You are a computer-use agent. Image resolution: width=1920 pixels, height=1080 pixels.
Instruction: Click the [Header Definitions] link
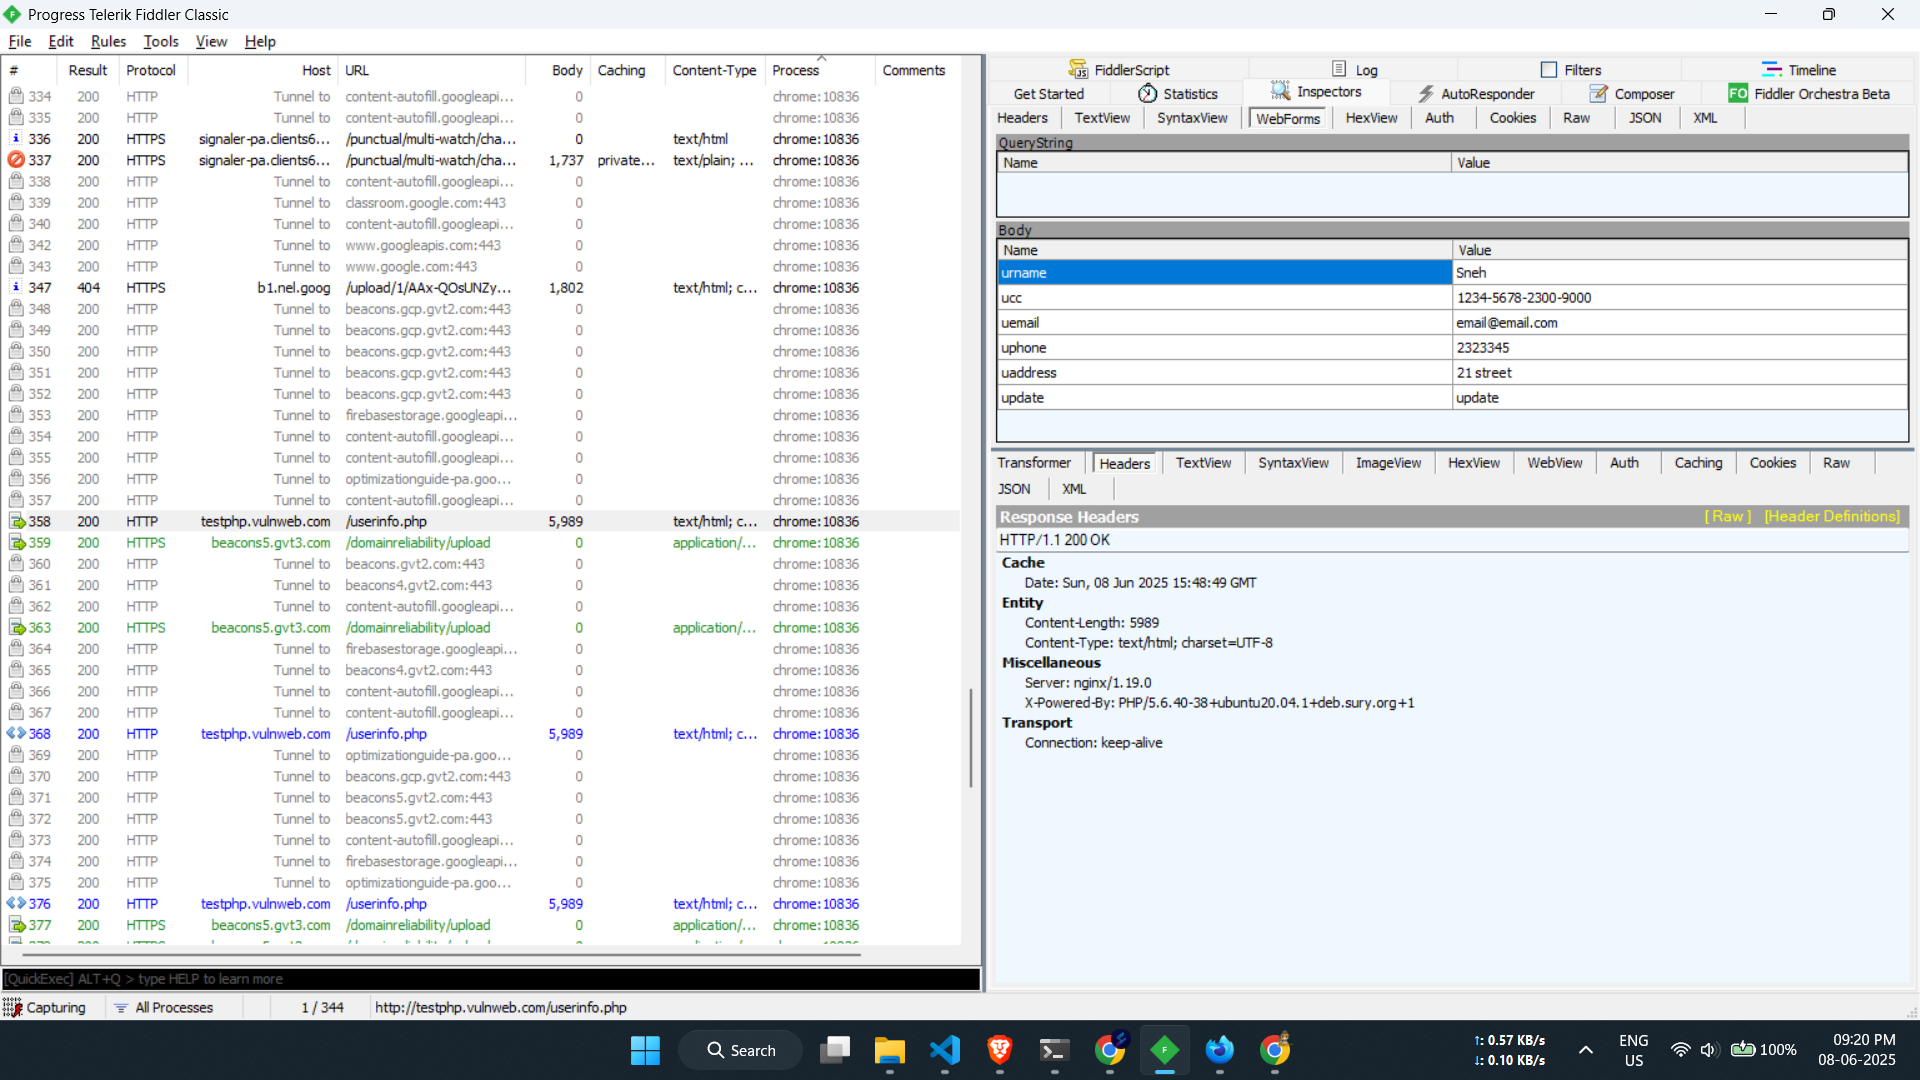click(1832, 516)
